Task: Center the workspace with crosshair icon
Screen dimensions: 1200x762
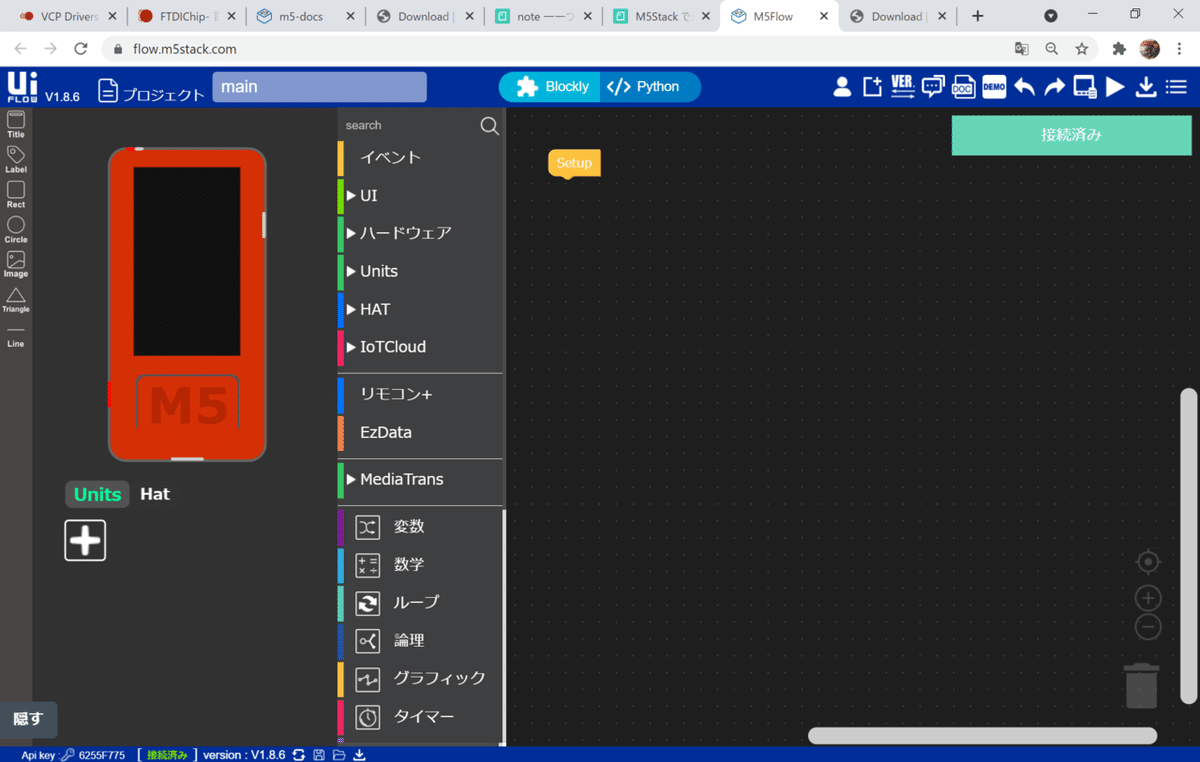Action: click(x=1148, y=562)
